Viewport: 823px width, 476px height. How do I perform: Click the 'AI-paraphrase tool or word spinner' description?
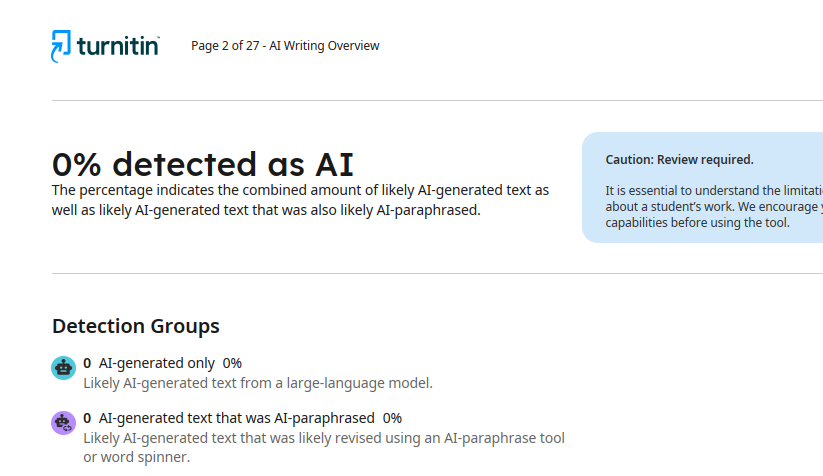point(324,447)
